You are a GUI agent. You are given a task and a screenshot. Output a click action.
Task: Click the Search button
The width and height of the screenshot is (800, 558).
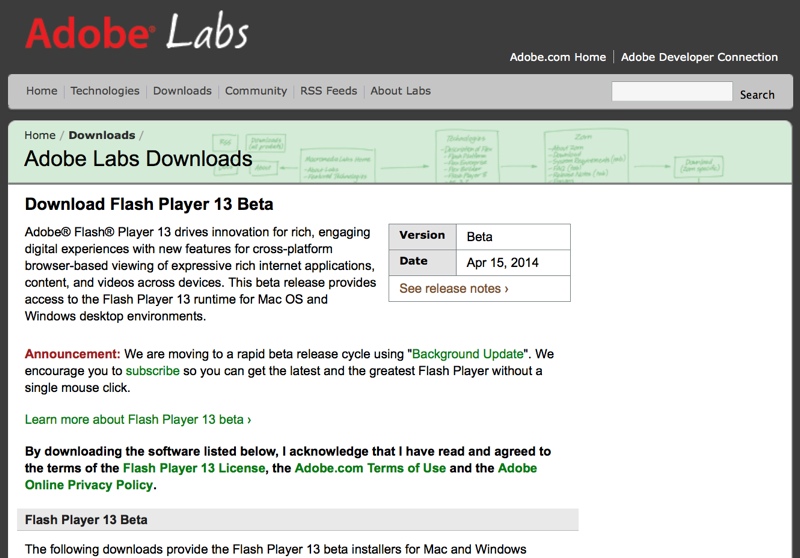tap(757, 94)
